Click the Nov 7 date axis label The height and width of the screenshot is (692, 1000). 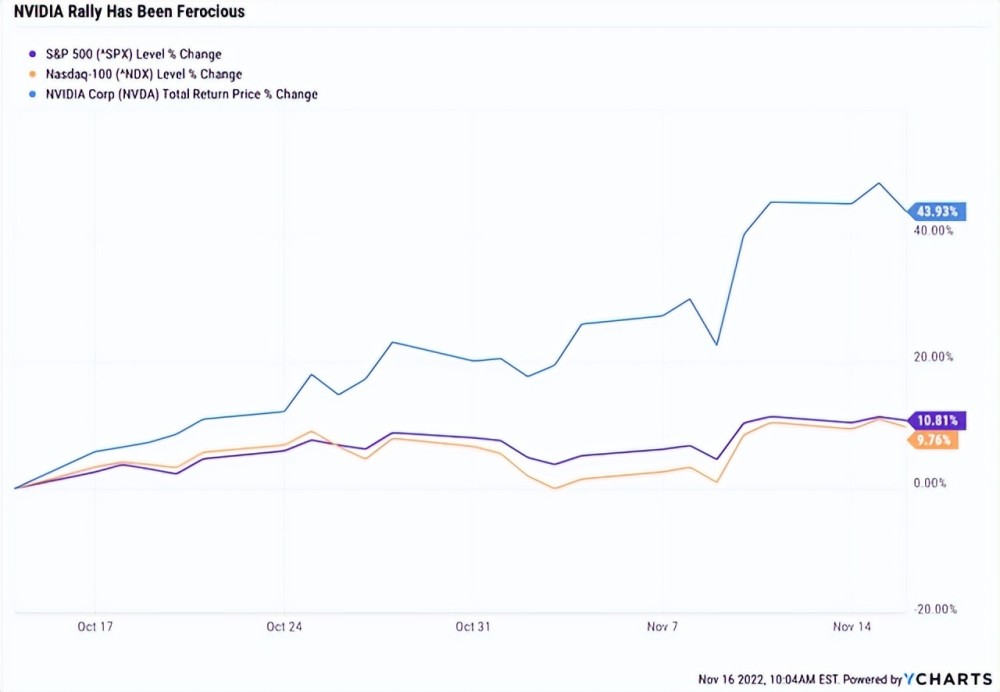(663, 627)
